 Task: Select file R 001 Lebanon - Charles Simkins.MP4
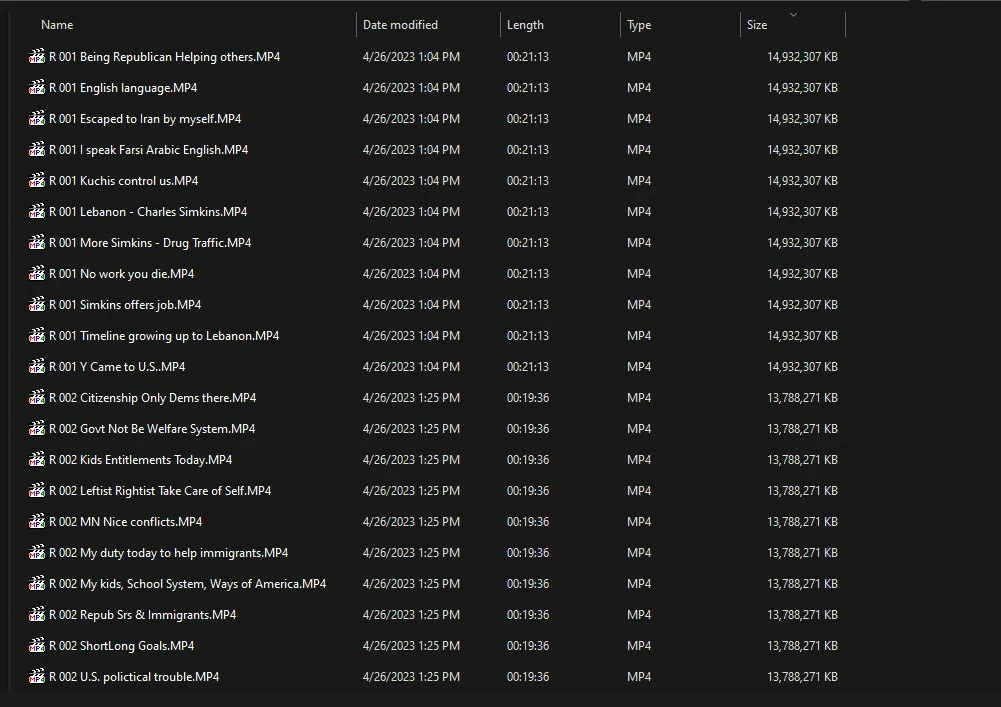pos(148,211)
